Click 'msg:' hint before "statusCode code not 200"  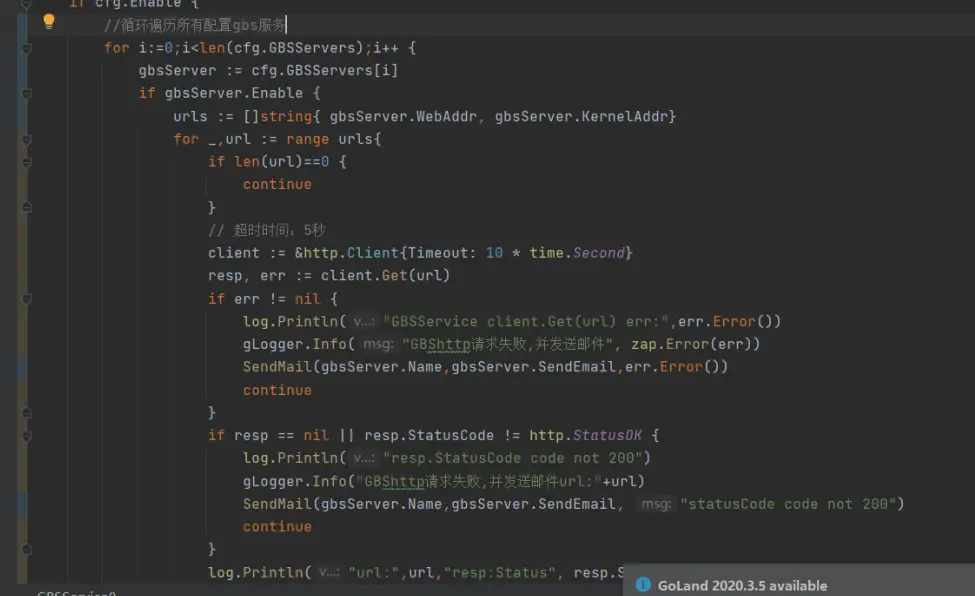tap(656, 504)
